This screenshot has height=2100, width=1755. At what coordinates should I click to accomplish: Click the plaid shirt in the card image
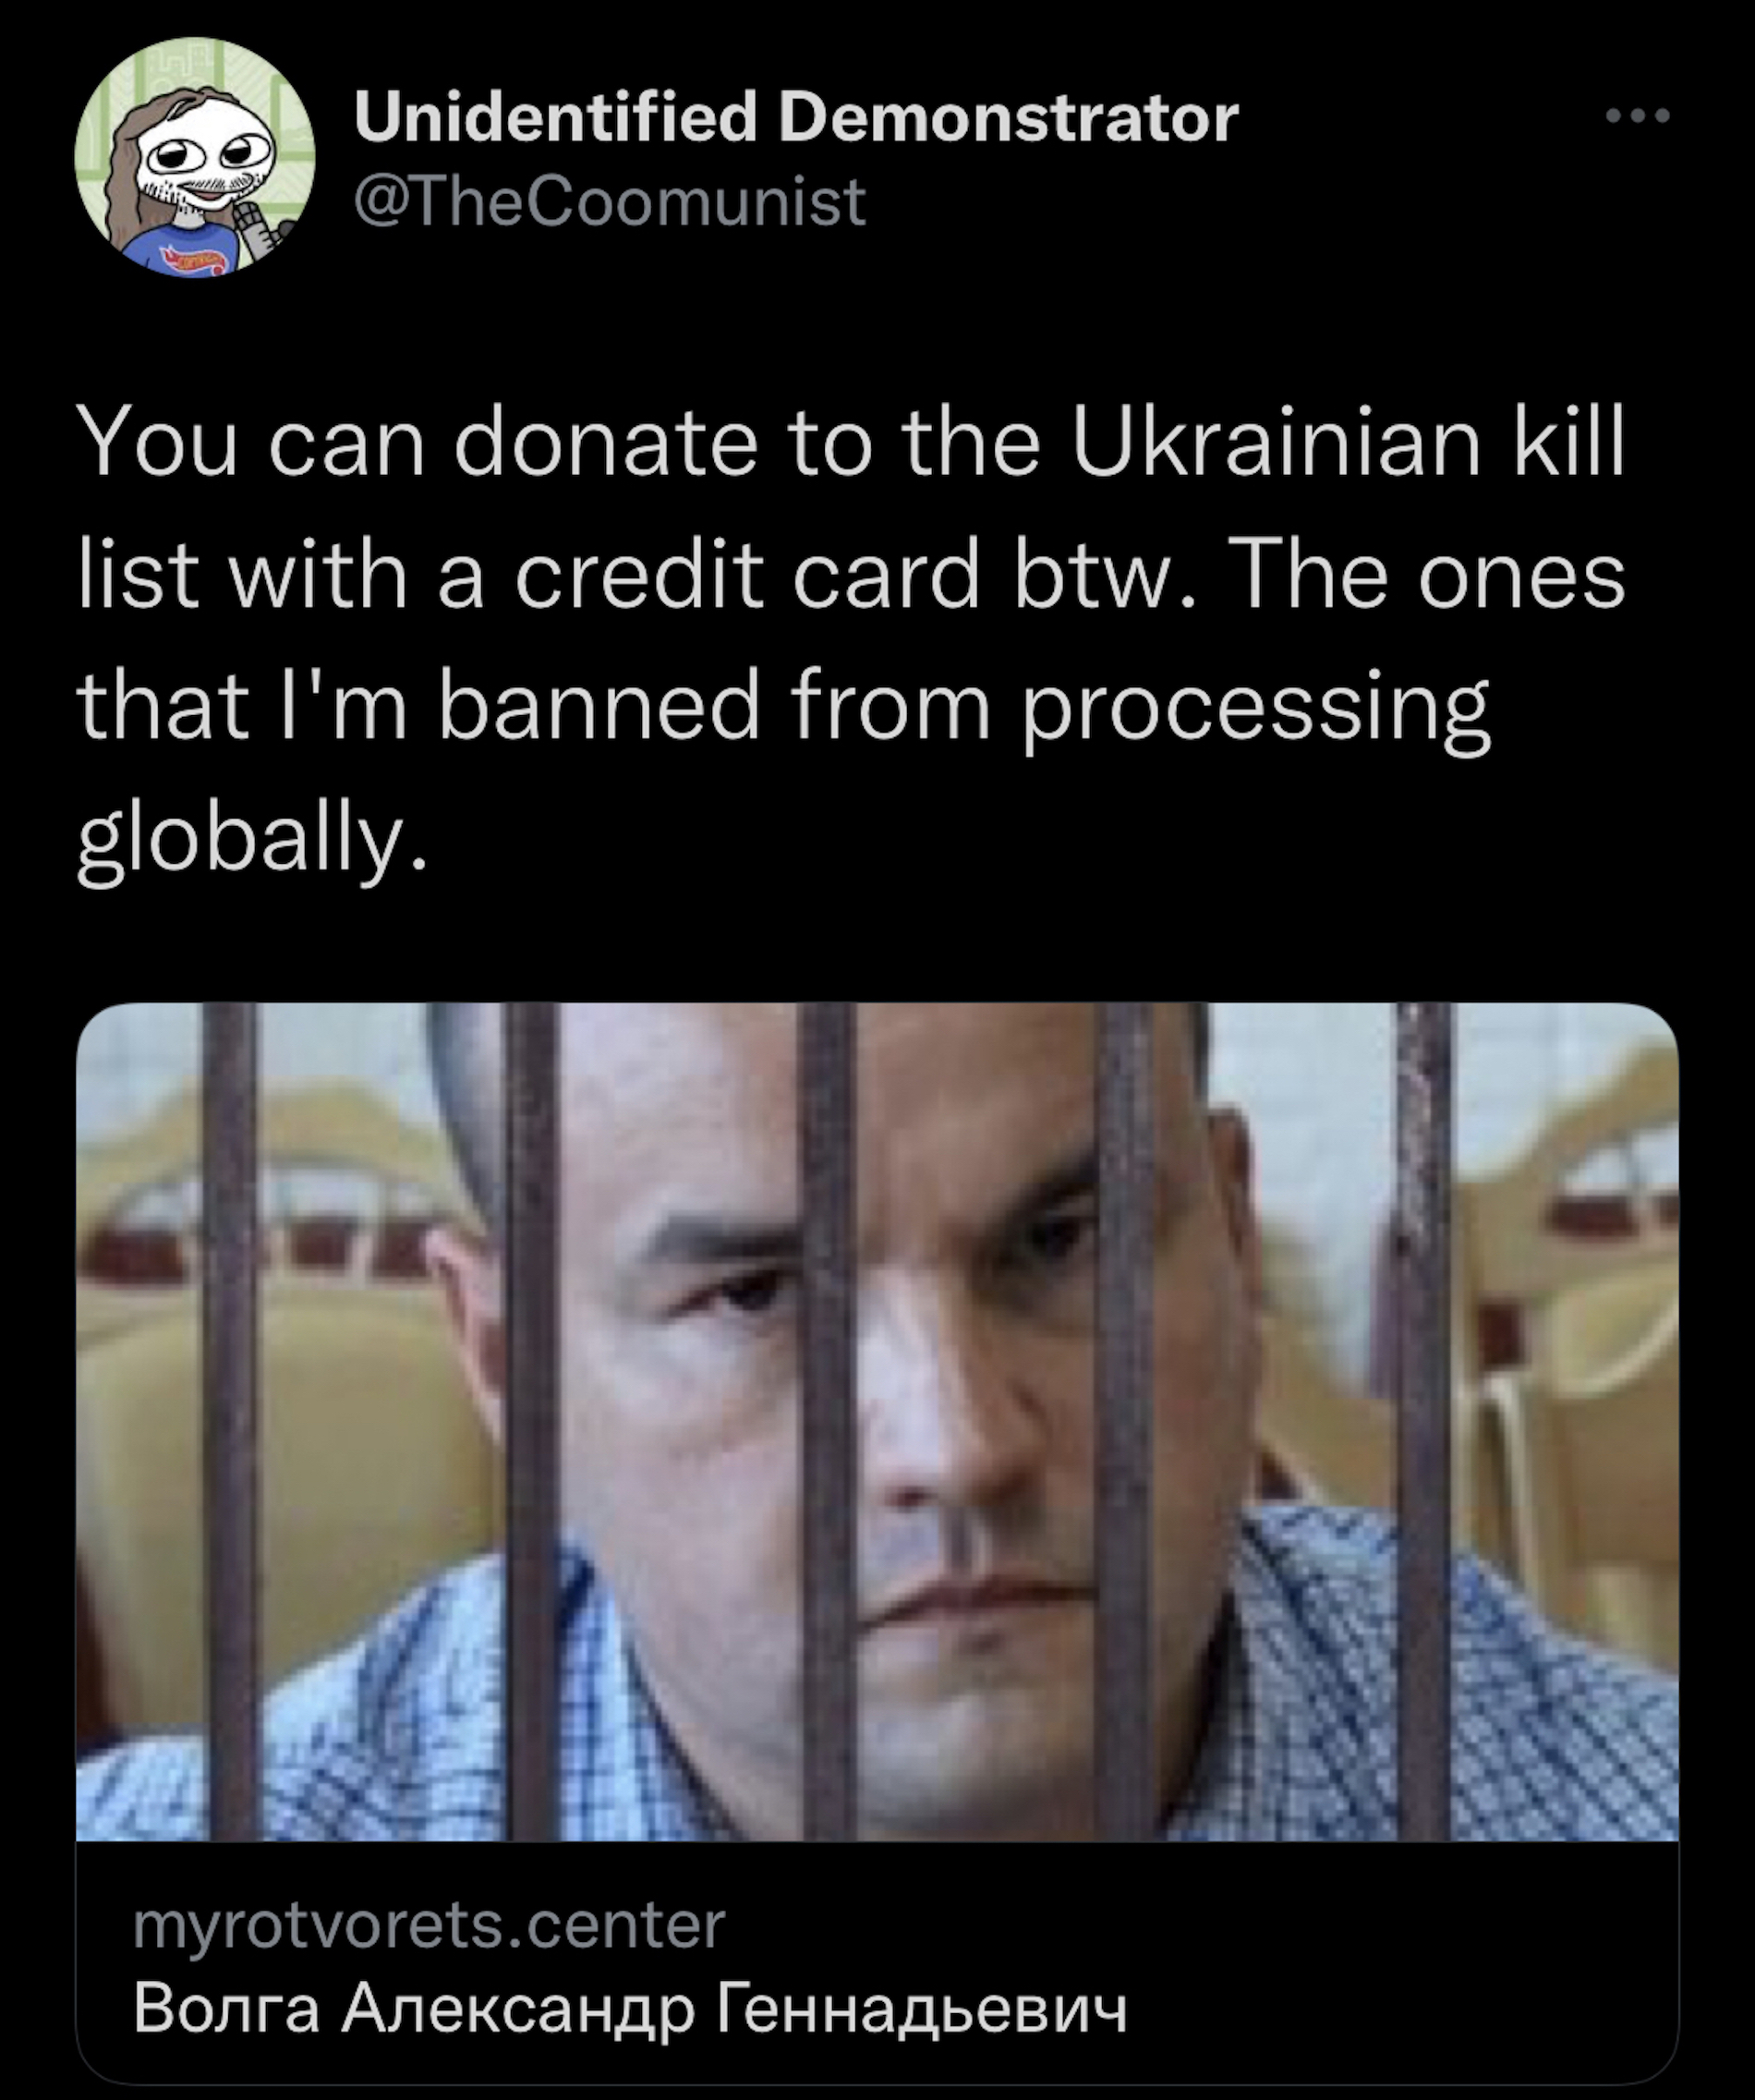coord(1450,1700)
